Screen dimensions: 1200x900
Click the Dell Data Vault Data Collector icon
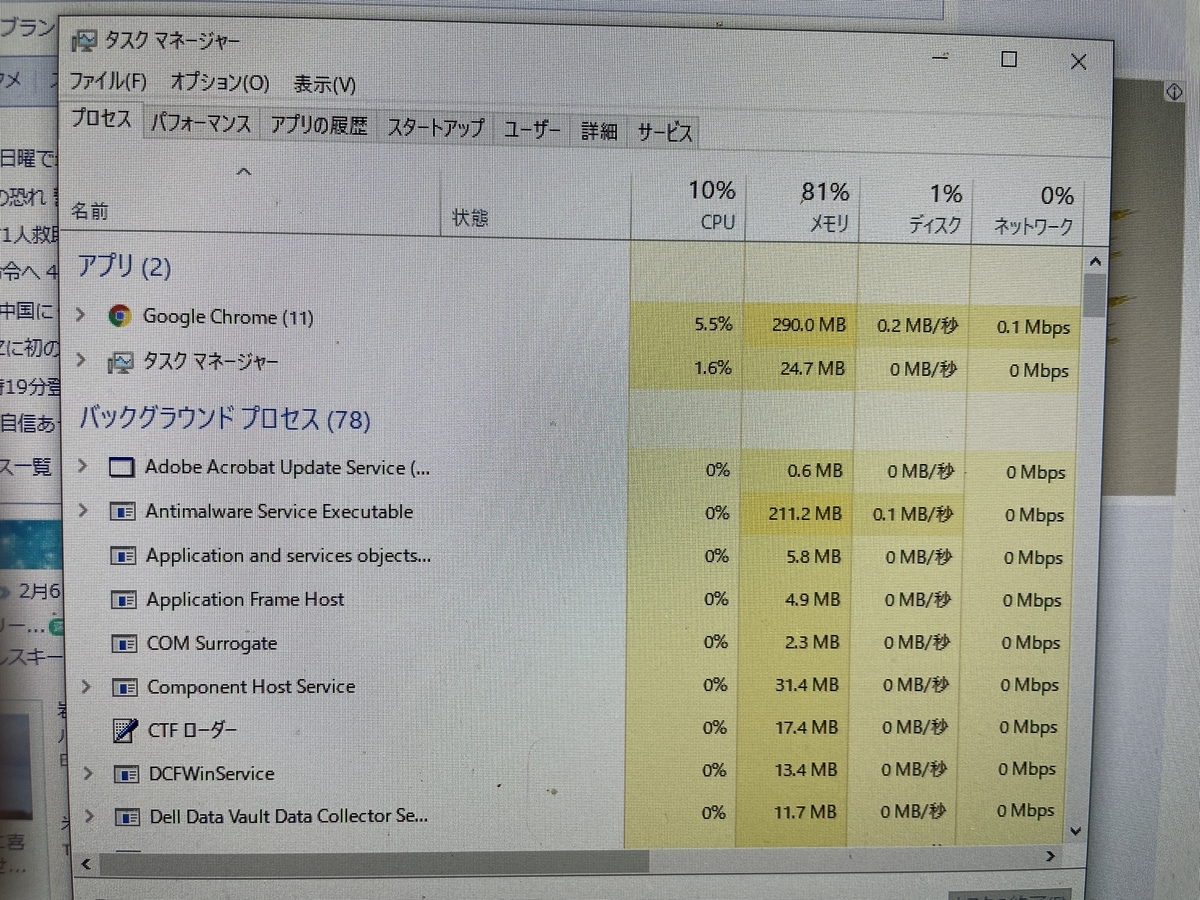click(x=127, y=817)
